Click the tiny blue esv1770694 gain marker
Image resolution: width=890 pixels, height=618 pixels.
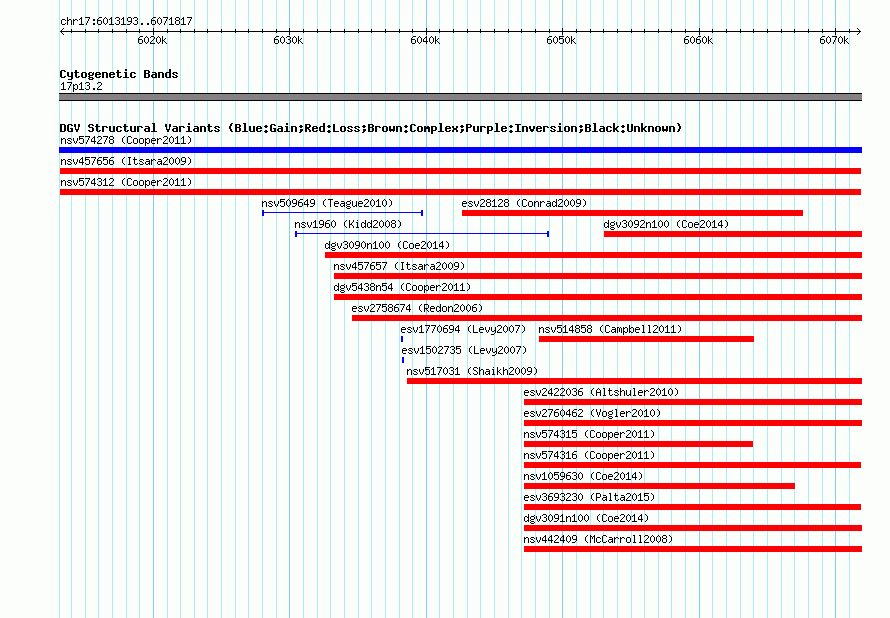(402, 339)
